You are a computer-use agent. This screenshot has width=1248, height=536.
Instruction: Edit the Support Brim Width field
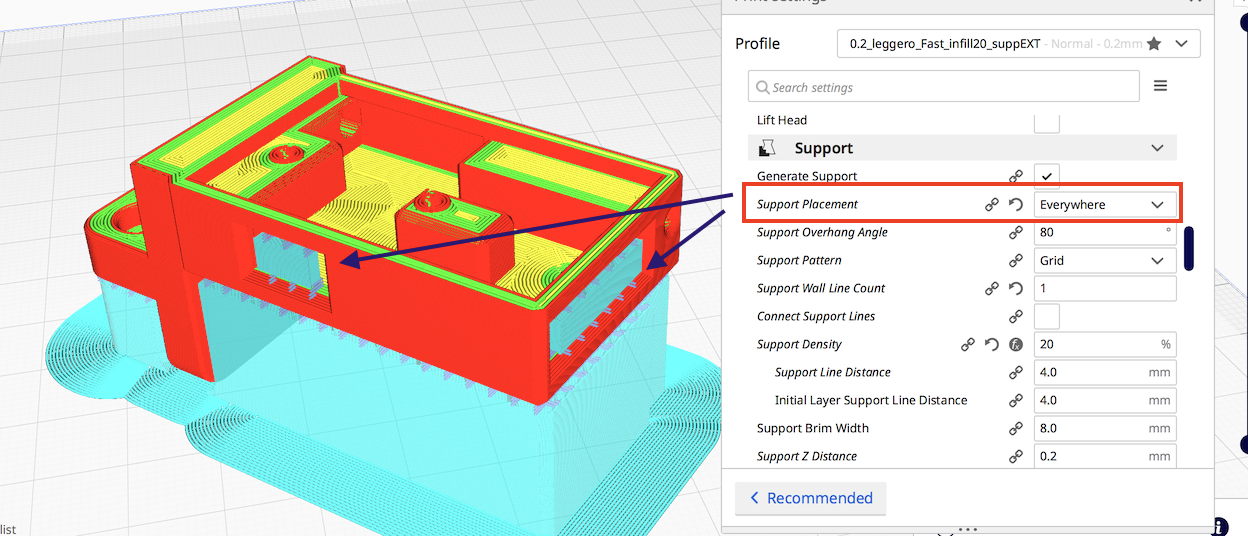pos(1105,428)
